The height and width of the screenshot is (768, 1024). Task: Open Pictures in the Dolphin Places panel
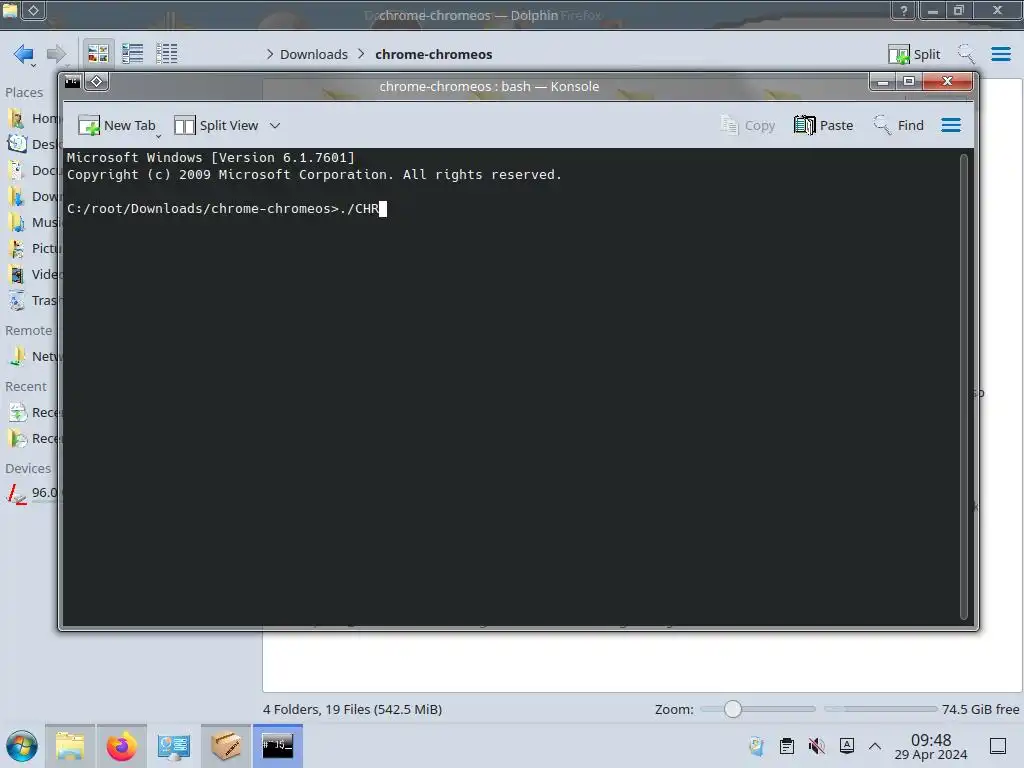tap(33, 249)
